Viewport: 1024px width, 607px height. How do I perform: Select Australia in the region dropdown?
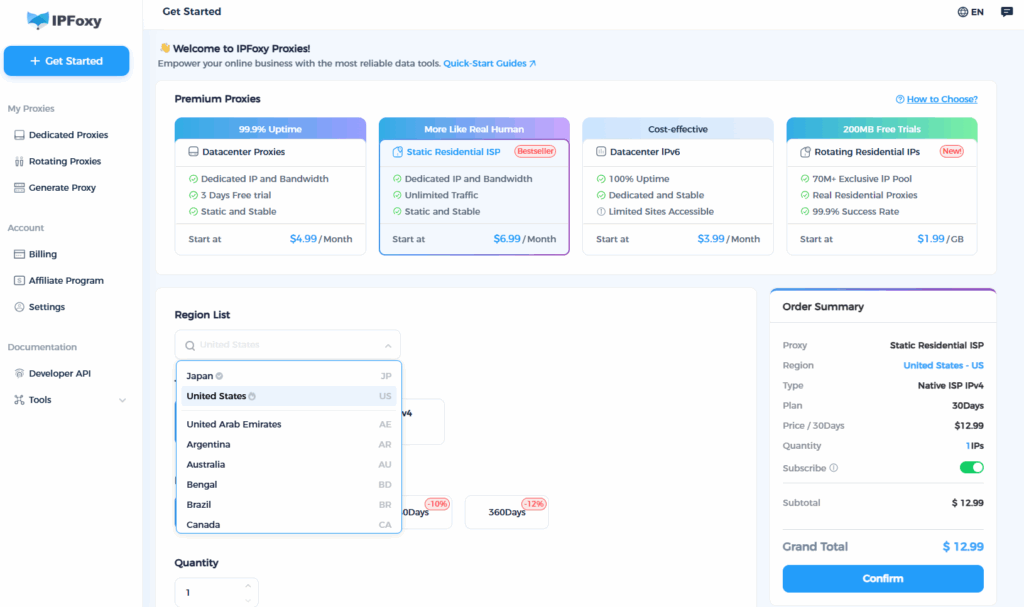tap(206, 465)
